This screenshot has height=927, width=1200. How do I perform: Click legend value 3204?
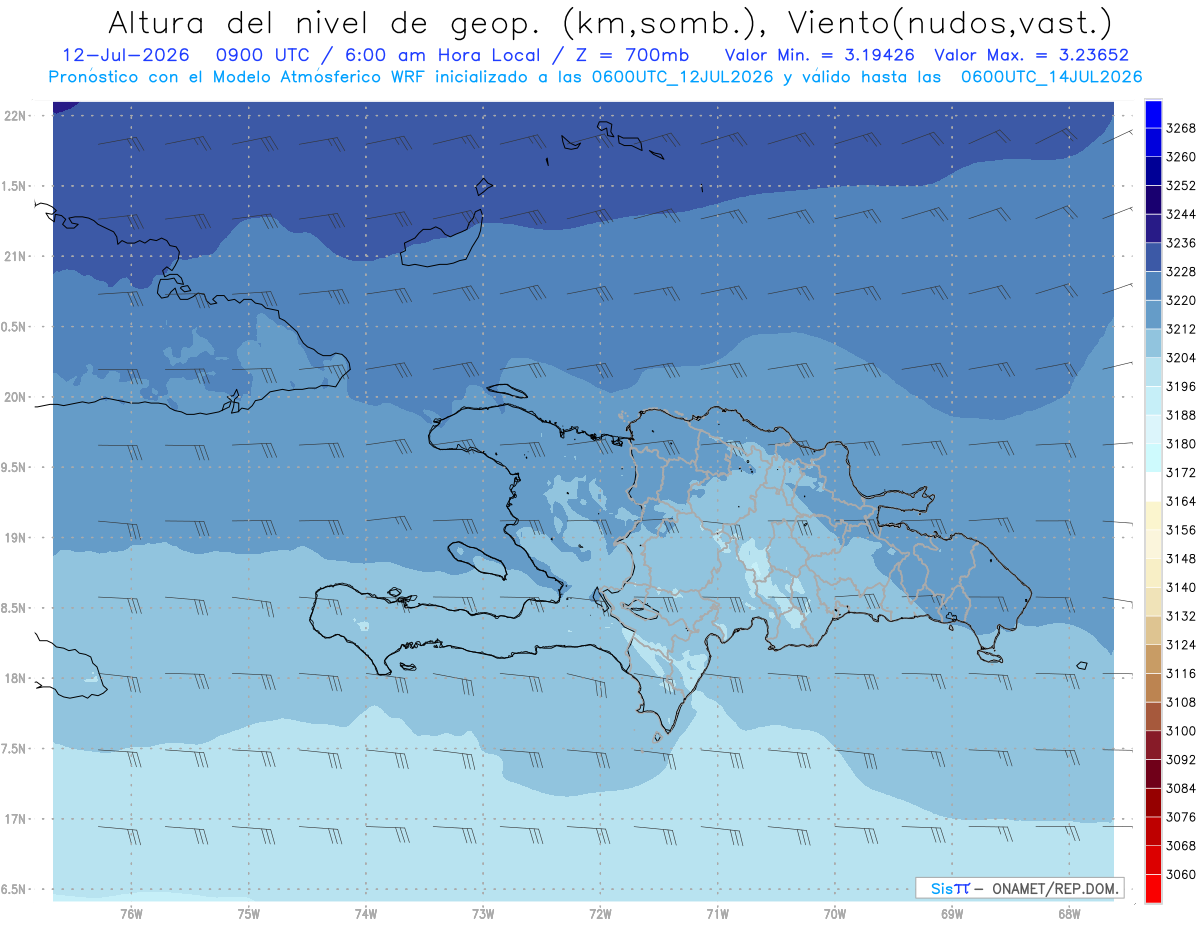point(1181,358)
